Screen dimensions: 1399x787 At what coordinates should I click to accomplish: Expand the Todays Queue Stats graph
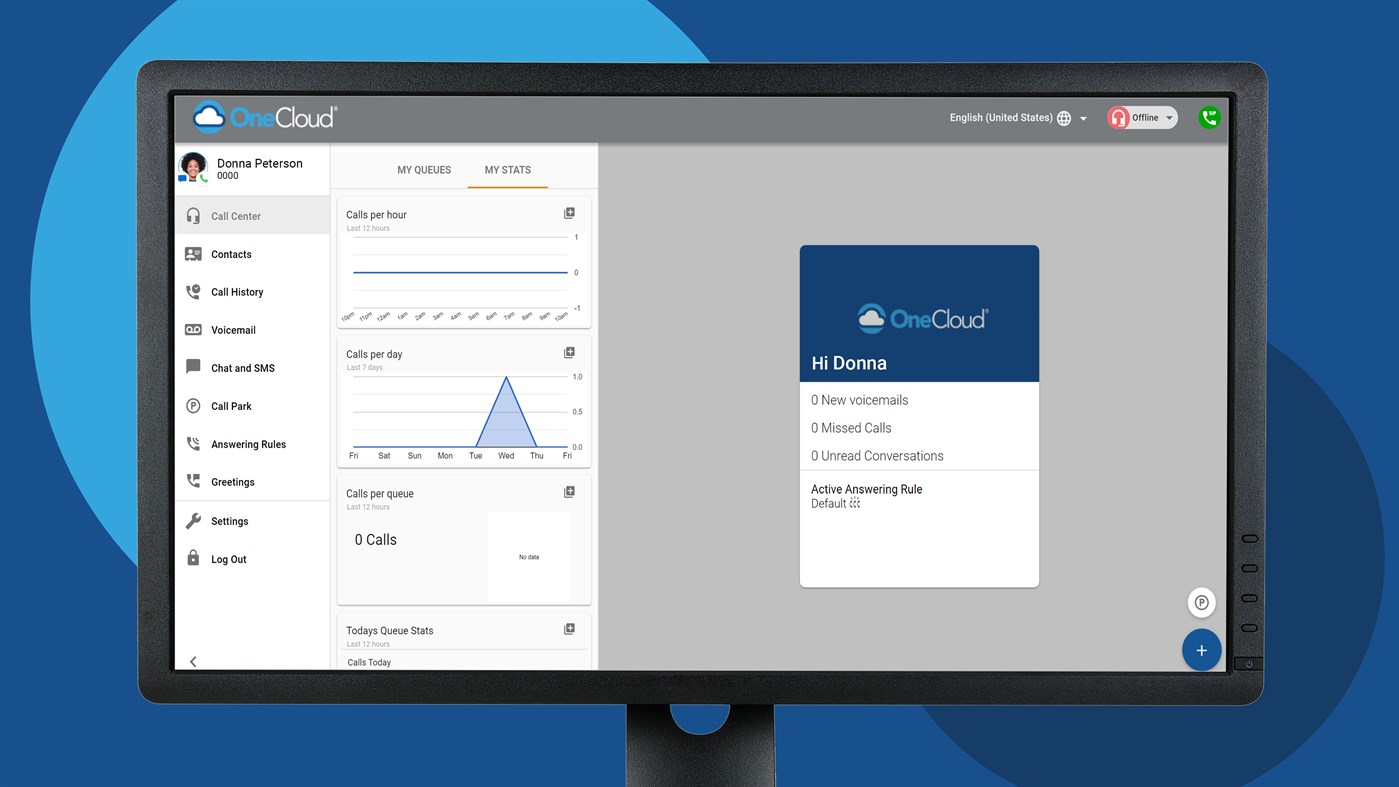[569, 628]
